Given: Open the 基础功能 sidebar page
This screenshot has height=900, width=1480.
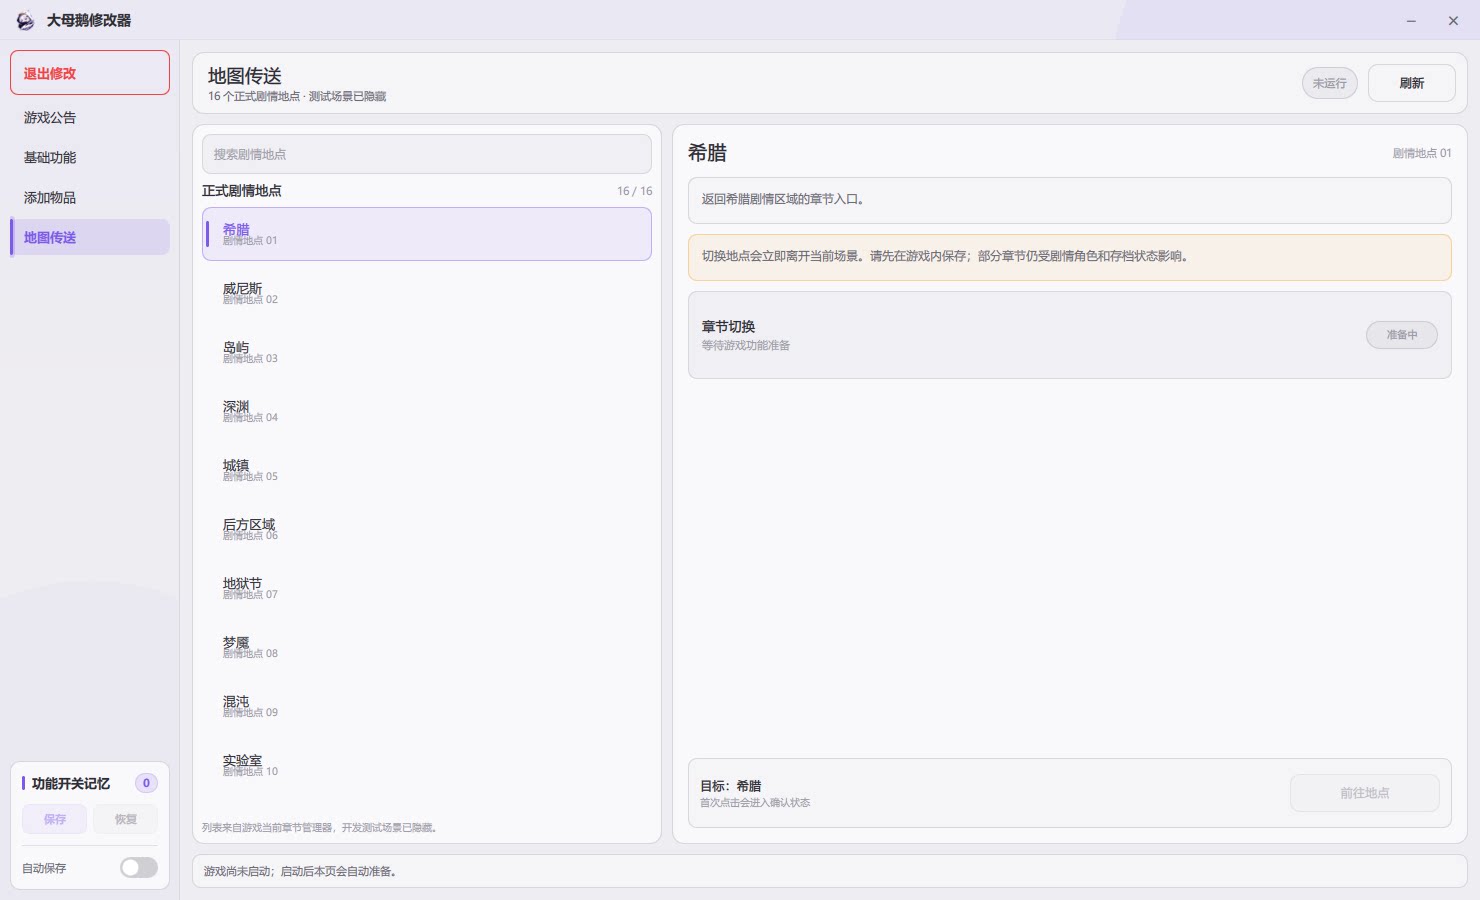Looking at the screenshot, I should [x=90, y=157].
